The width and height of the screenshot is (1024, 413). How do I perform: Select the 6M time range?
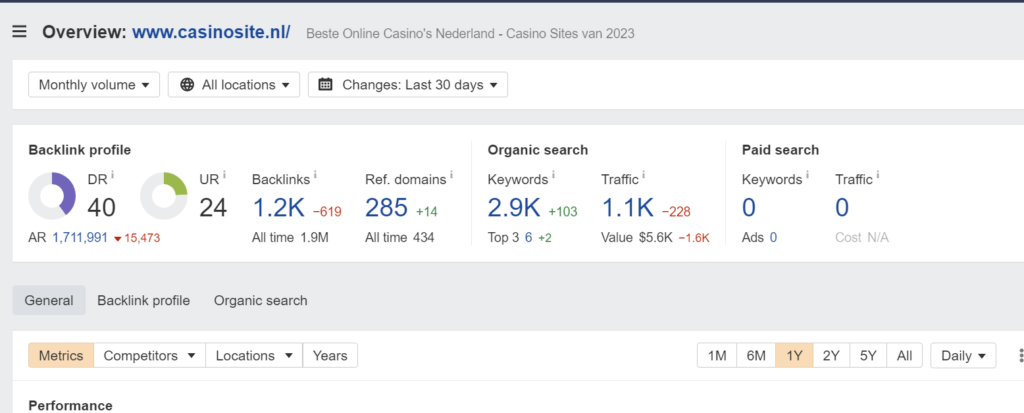pos(755,355)
